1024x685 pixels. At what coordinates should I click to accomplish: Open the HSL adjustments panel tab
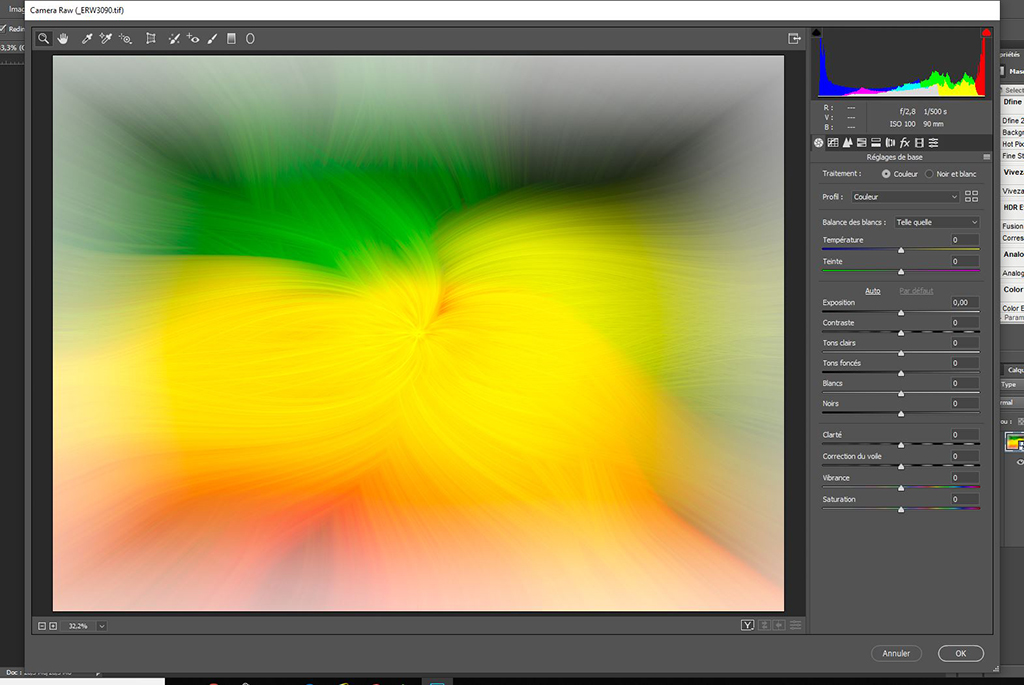862,142
